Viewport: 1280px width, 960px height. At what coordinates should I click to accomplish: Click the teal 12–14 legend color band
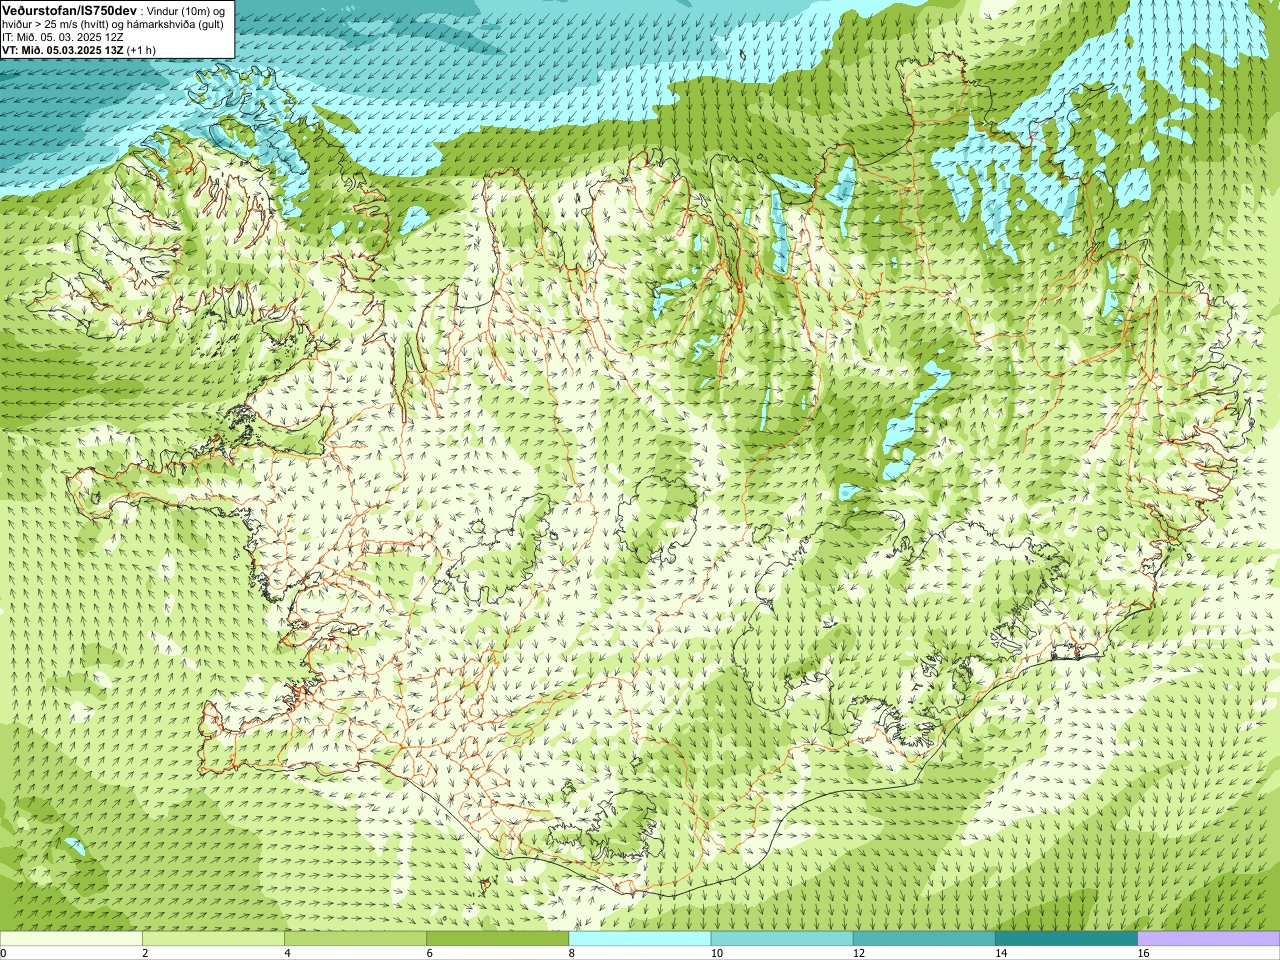pyautogui.click(x=924, y=939)
